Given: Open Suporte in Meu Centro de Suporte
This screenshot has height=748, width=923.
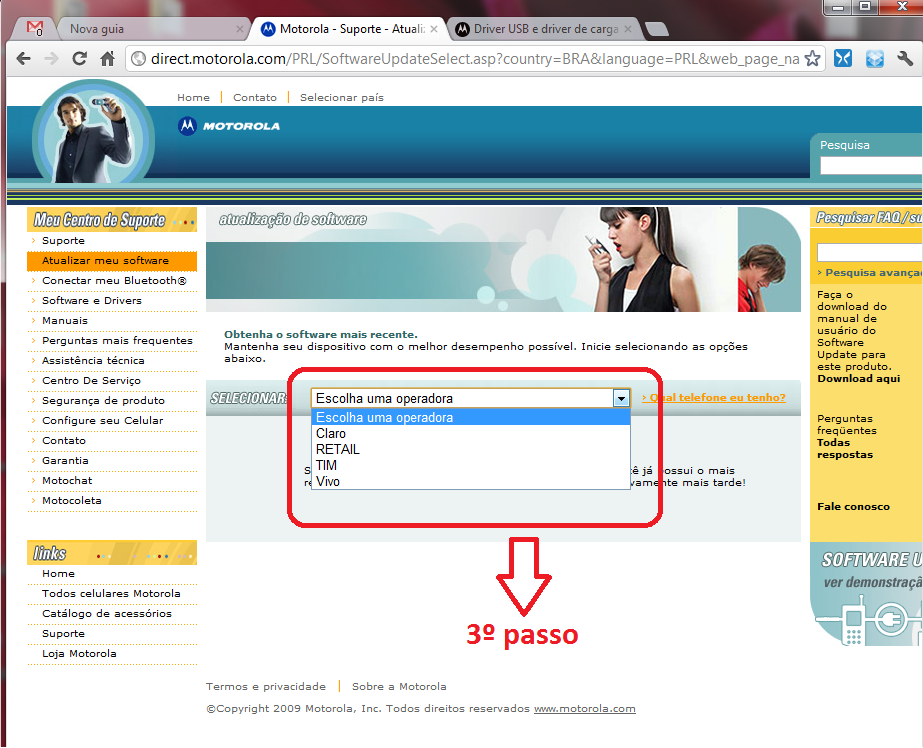Looking at the screenshot, I should tap(63, 241).
